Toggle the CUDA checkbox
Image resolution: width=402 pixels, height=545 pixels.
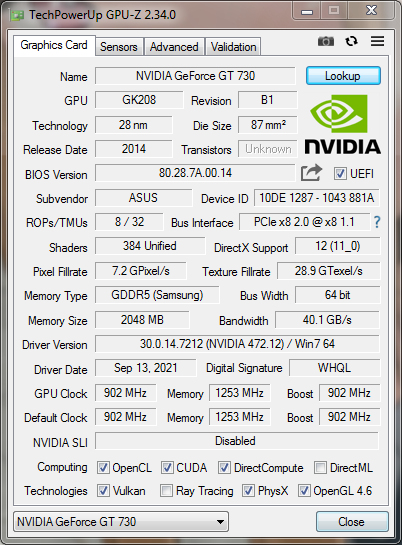[167, 467]
